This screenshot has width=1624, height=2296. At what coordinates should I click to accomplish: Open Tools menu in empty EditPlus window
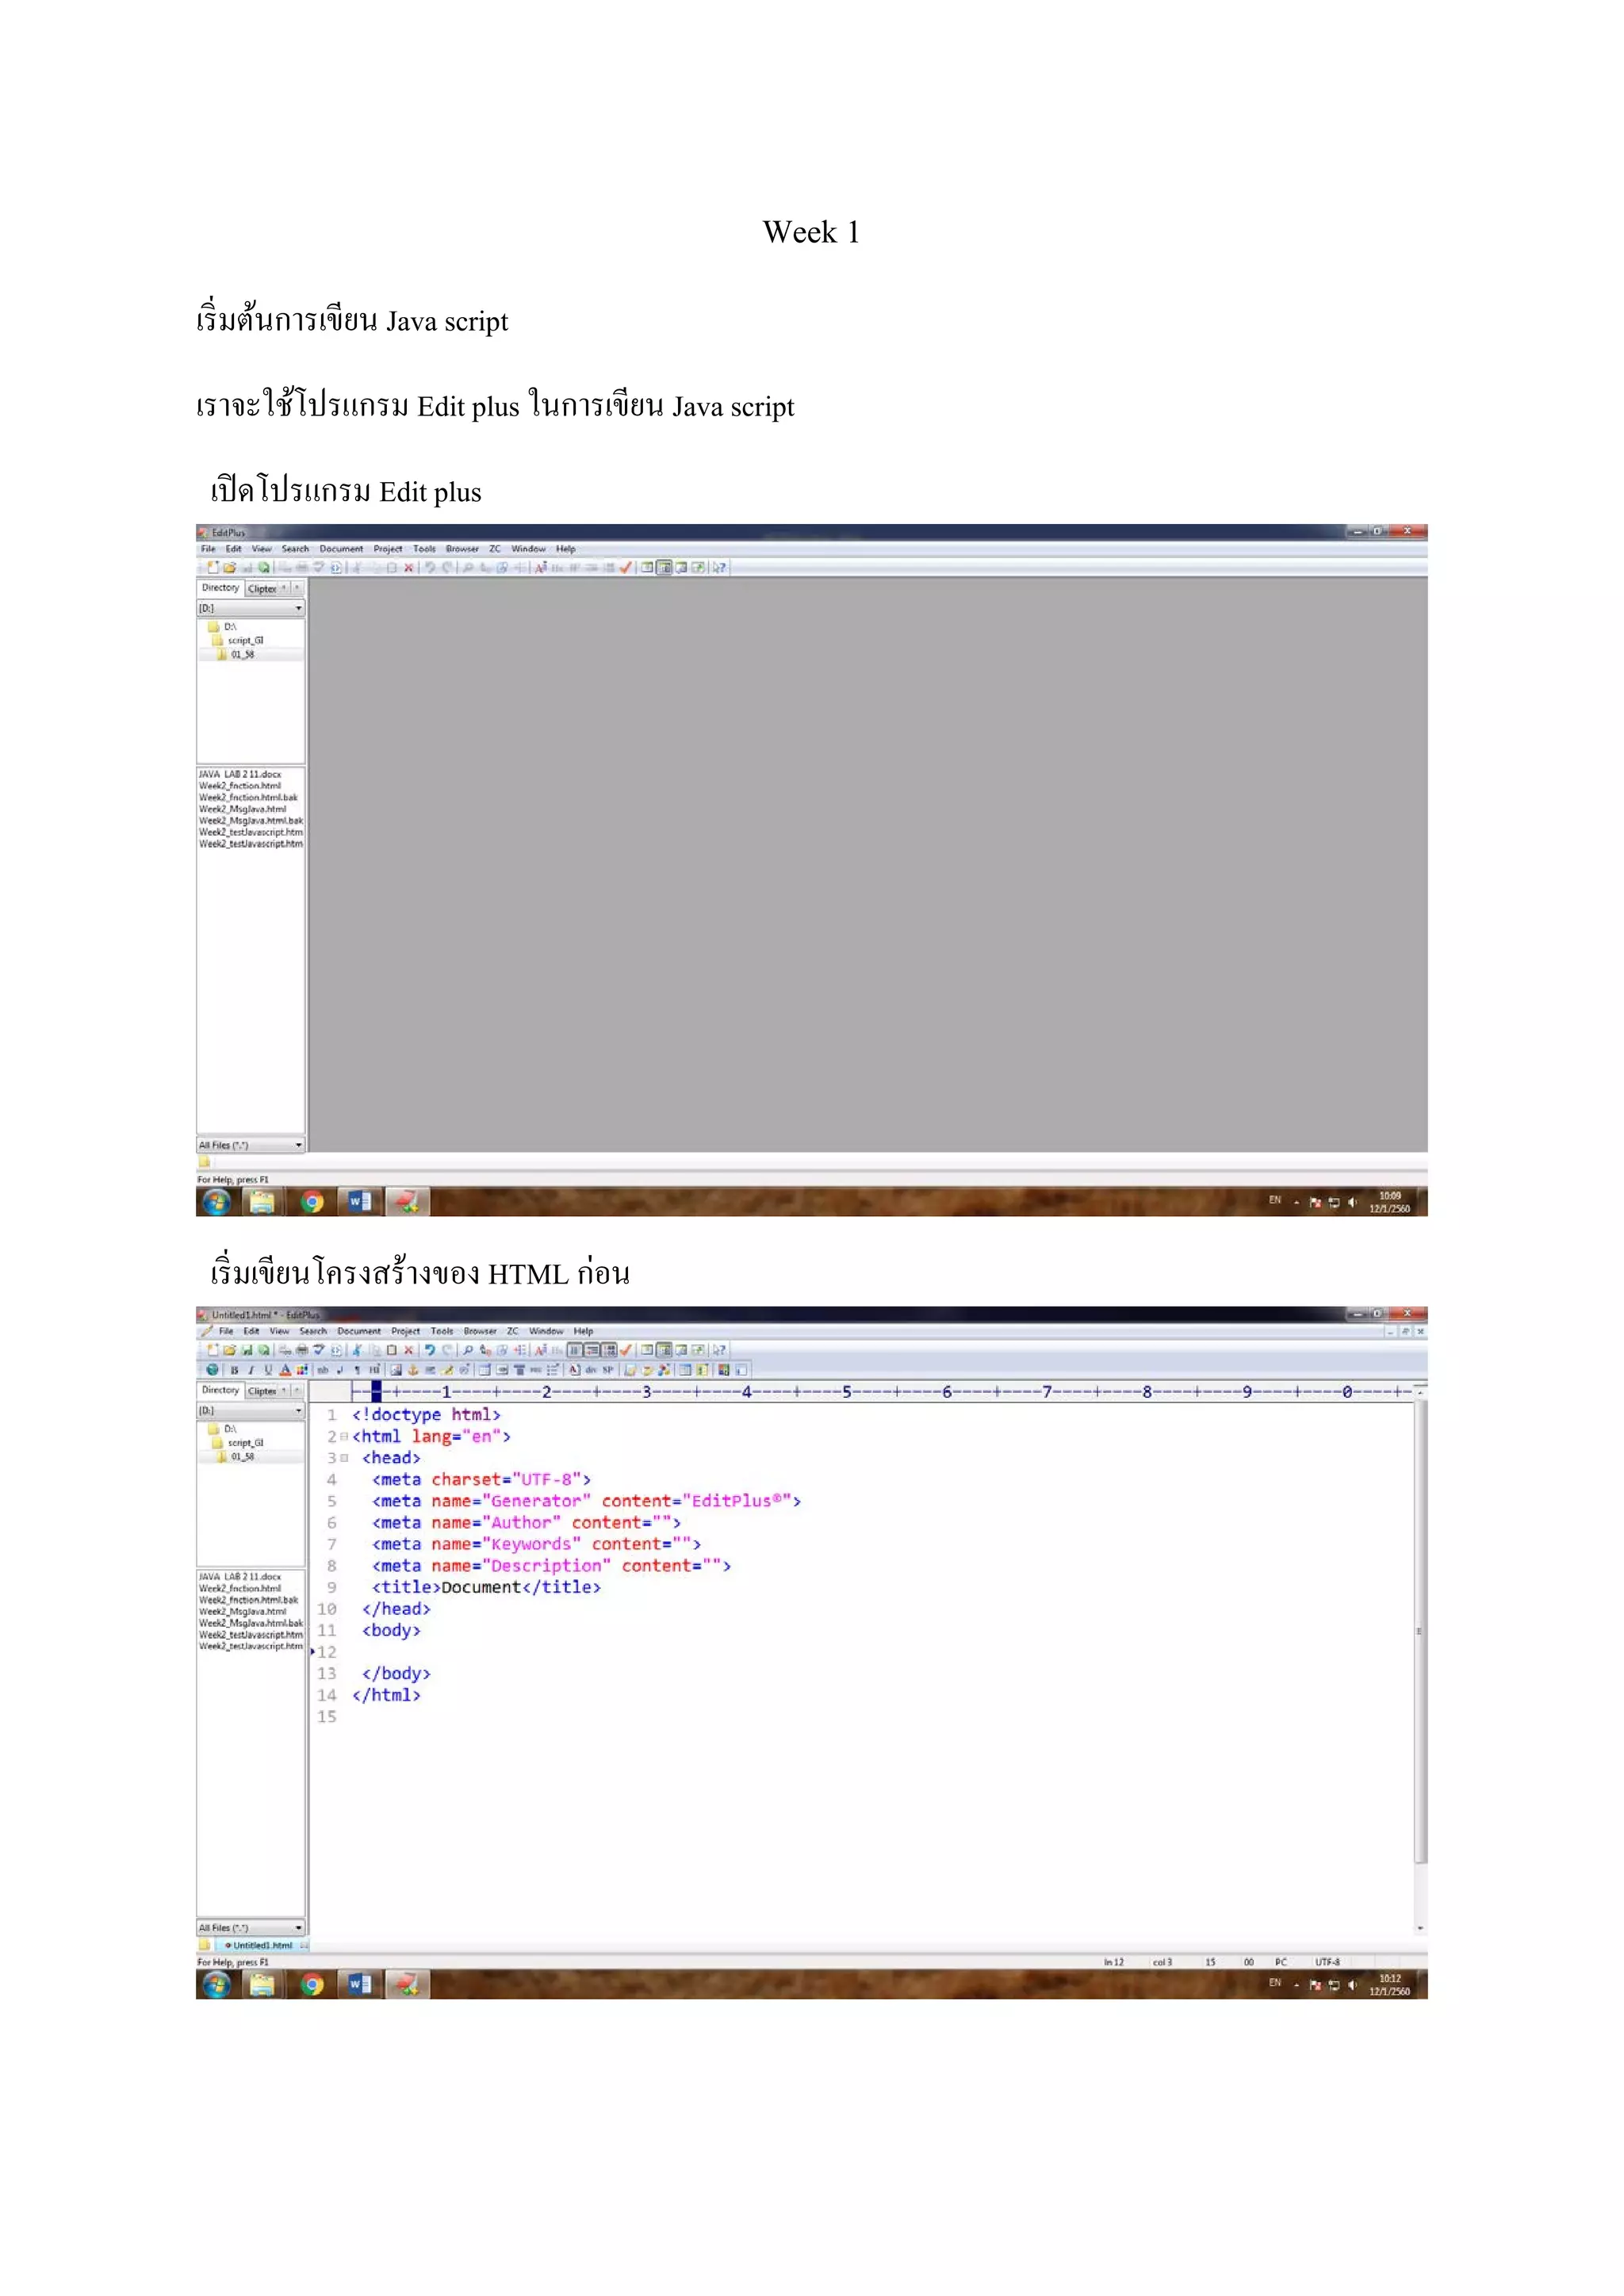(424, 549)
